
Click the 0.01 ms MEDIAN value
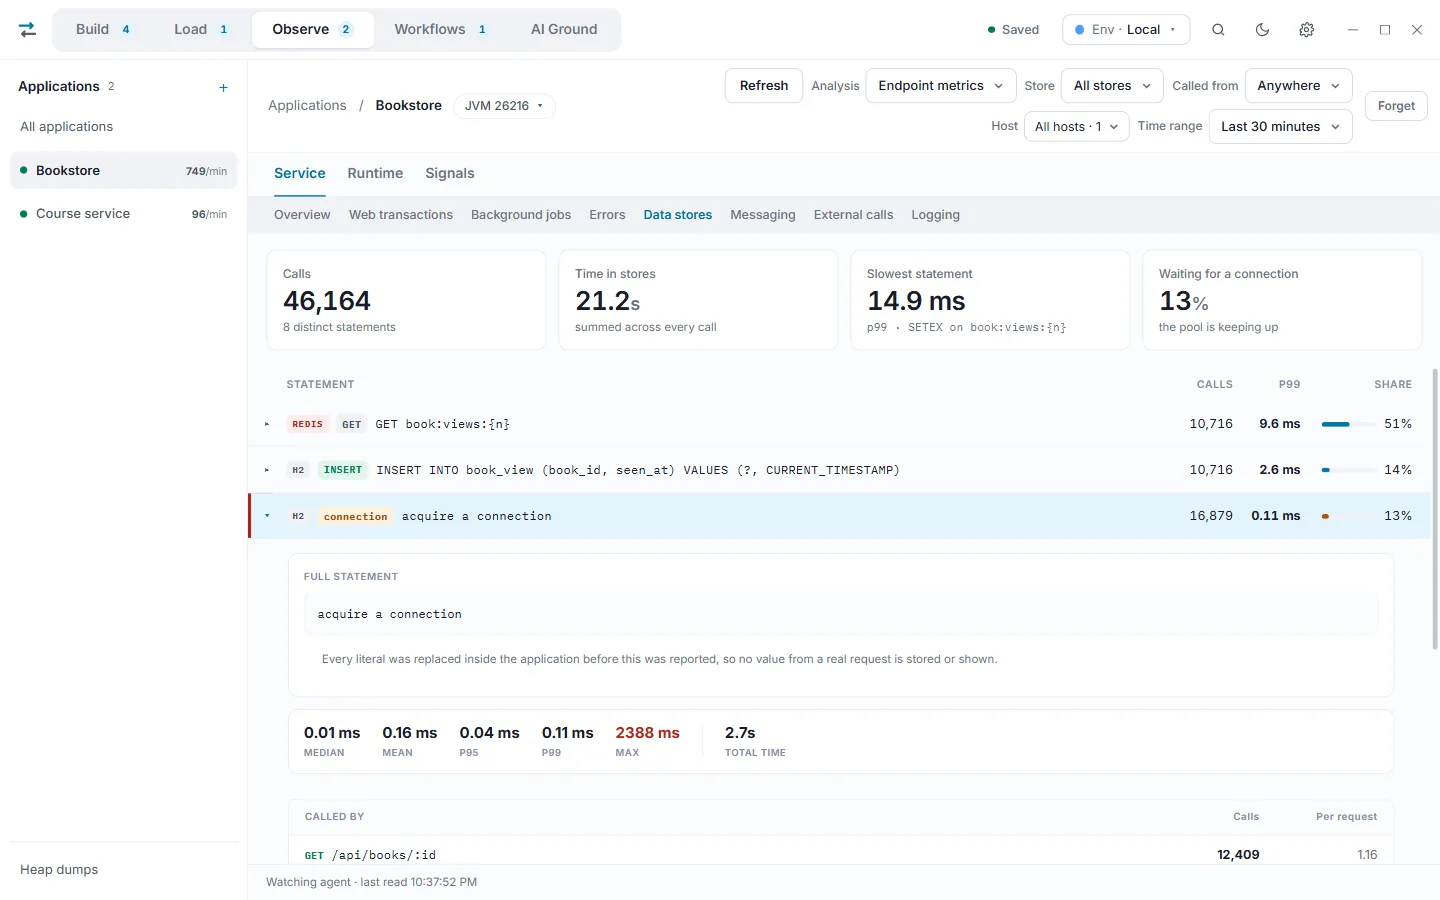tap(332, 733)
